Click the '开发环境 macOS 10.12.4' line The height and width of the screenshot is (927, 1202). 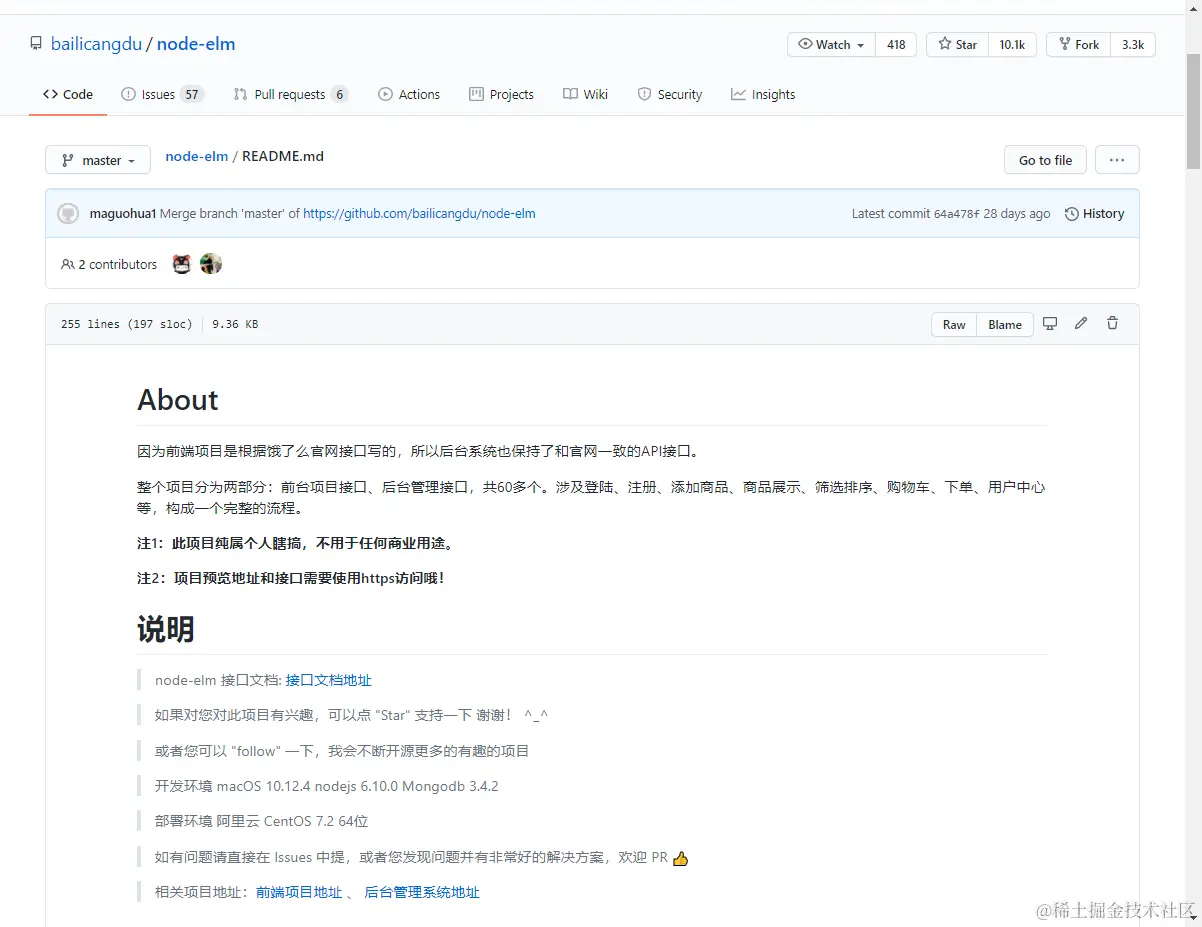point(326,786)
